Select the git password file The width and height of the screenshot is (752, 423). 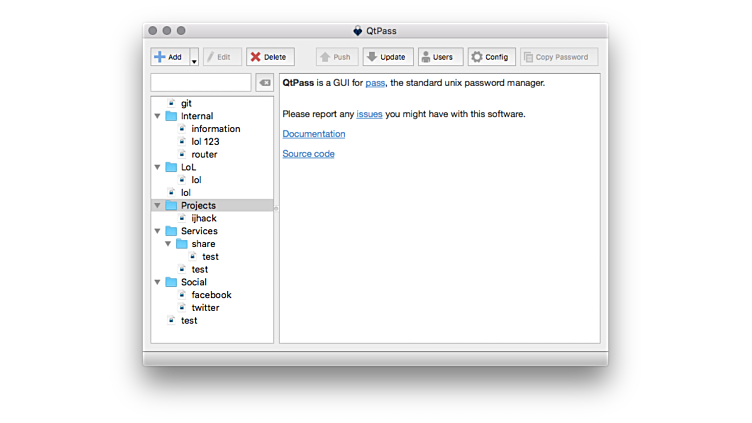click(x=186, y=103)
